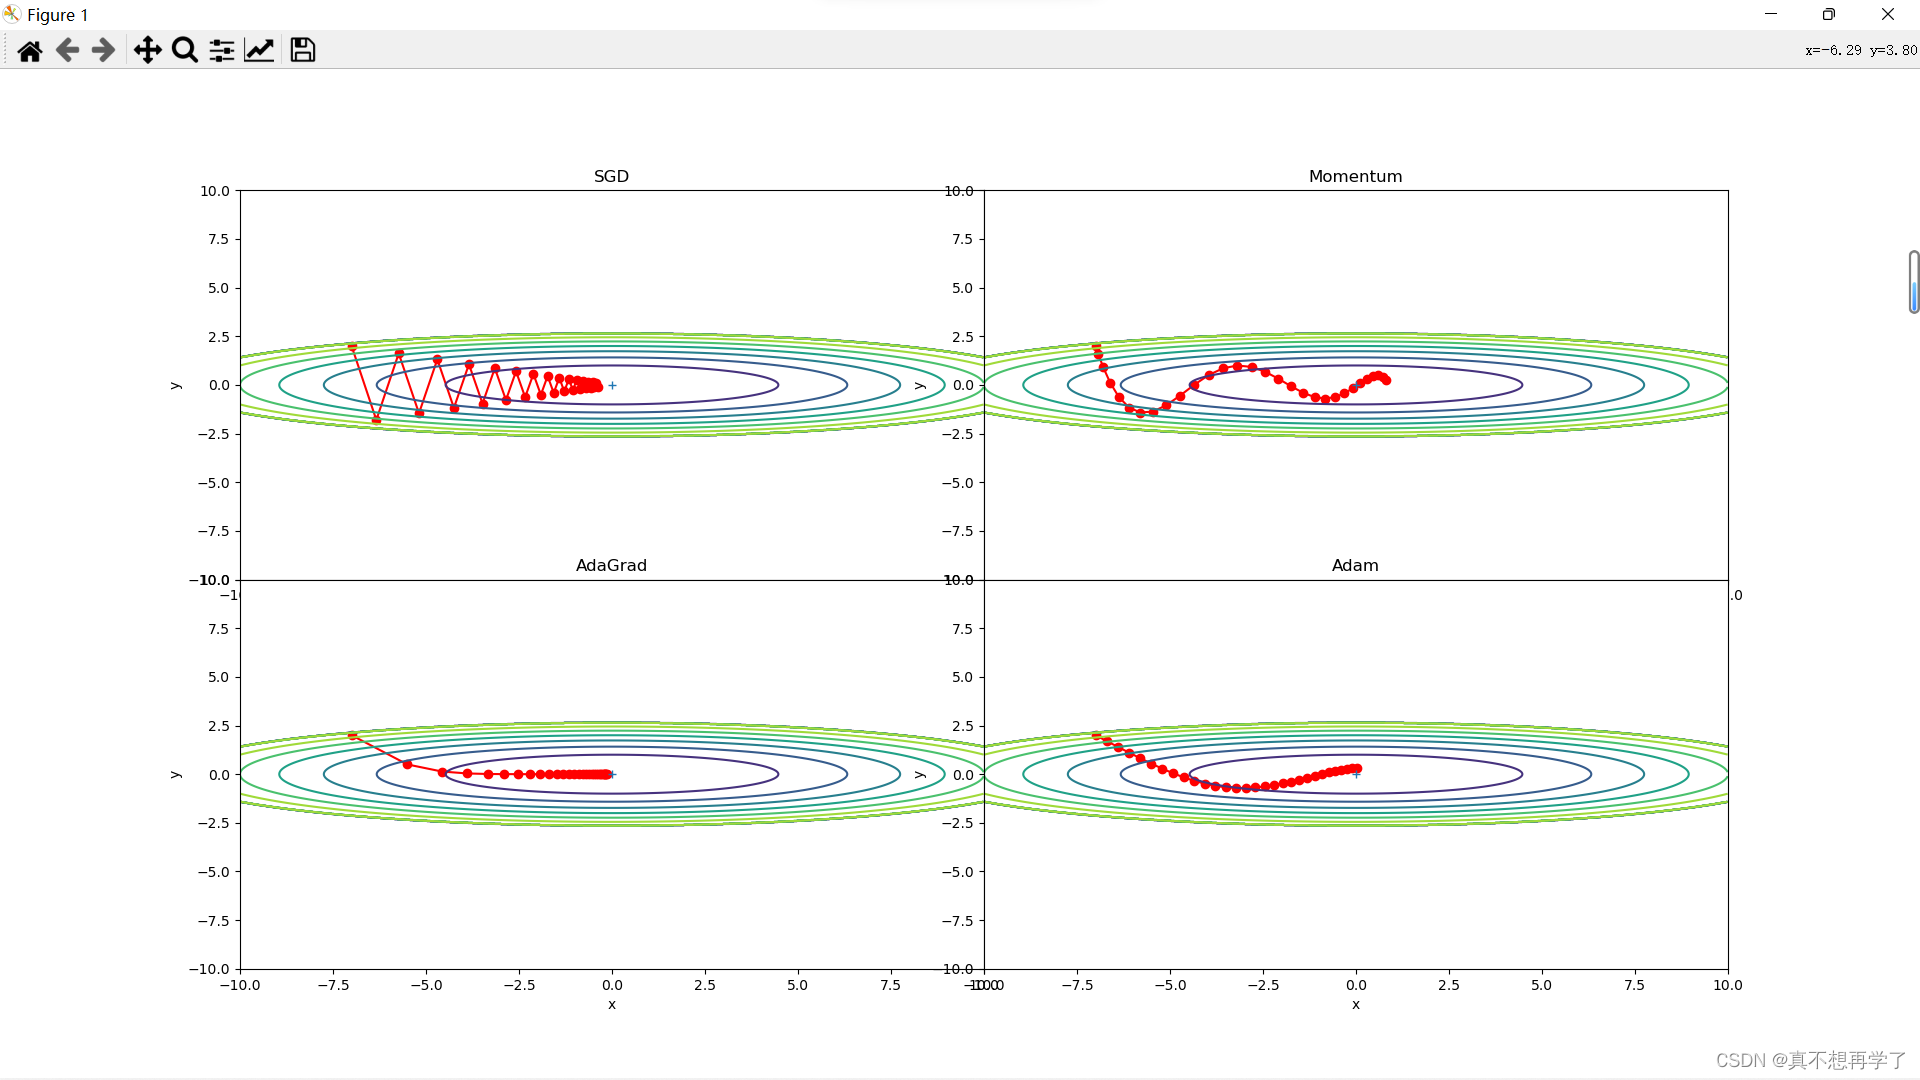Click the AdaGrad trajectory start point marker
The width and height of the screenshot is (1920, 1080).
pos(352,735)
